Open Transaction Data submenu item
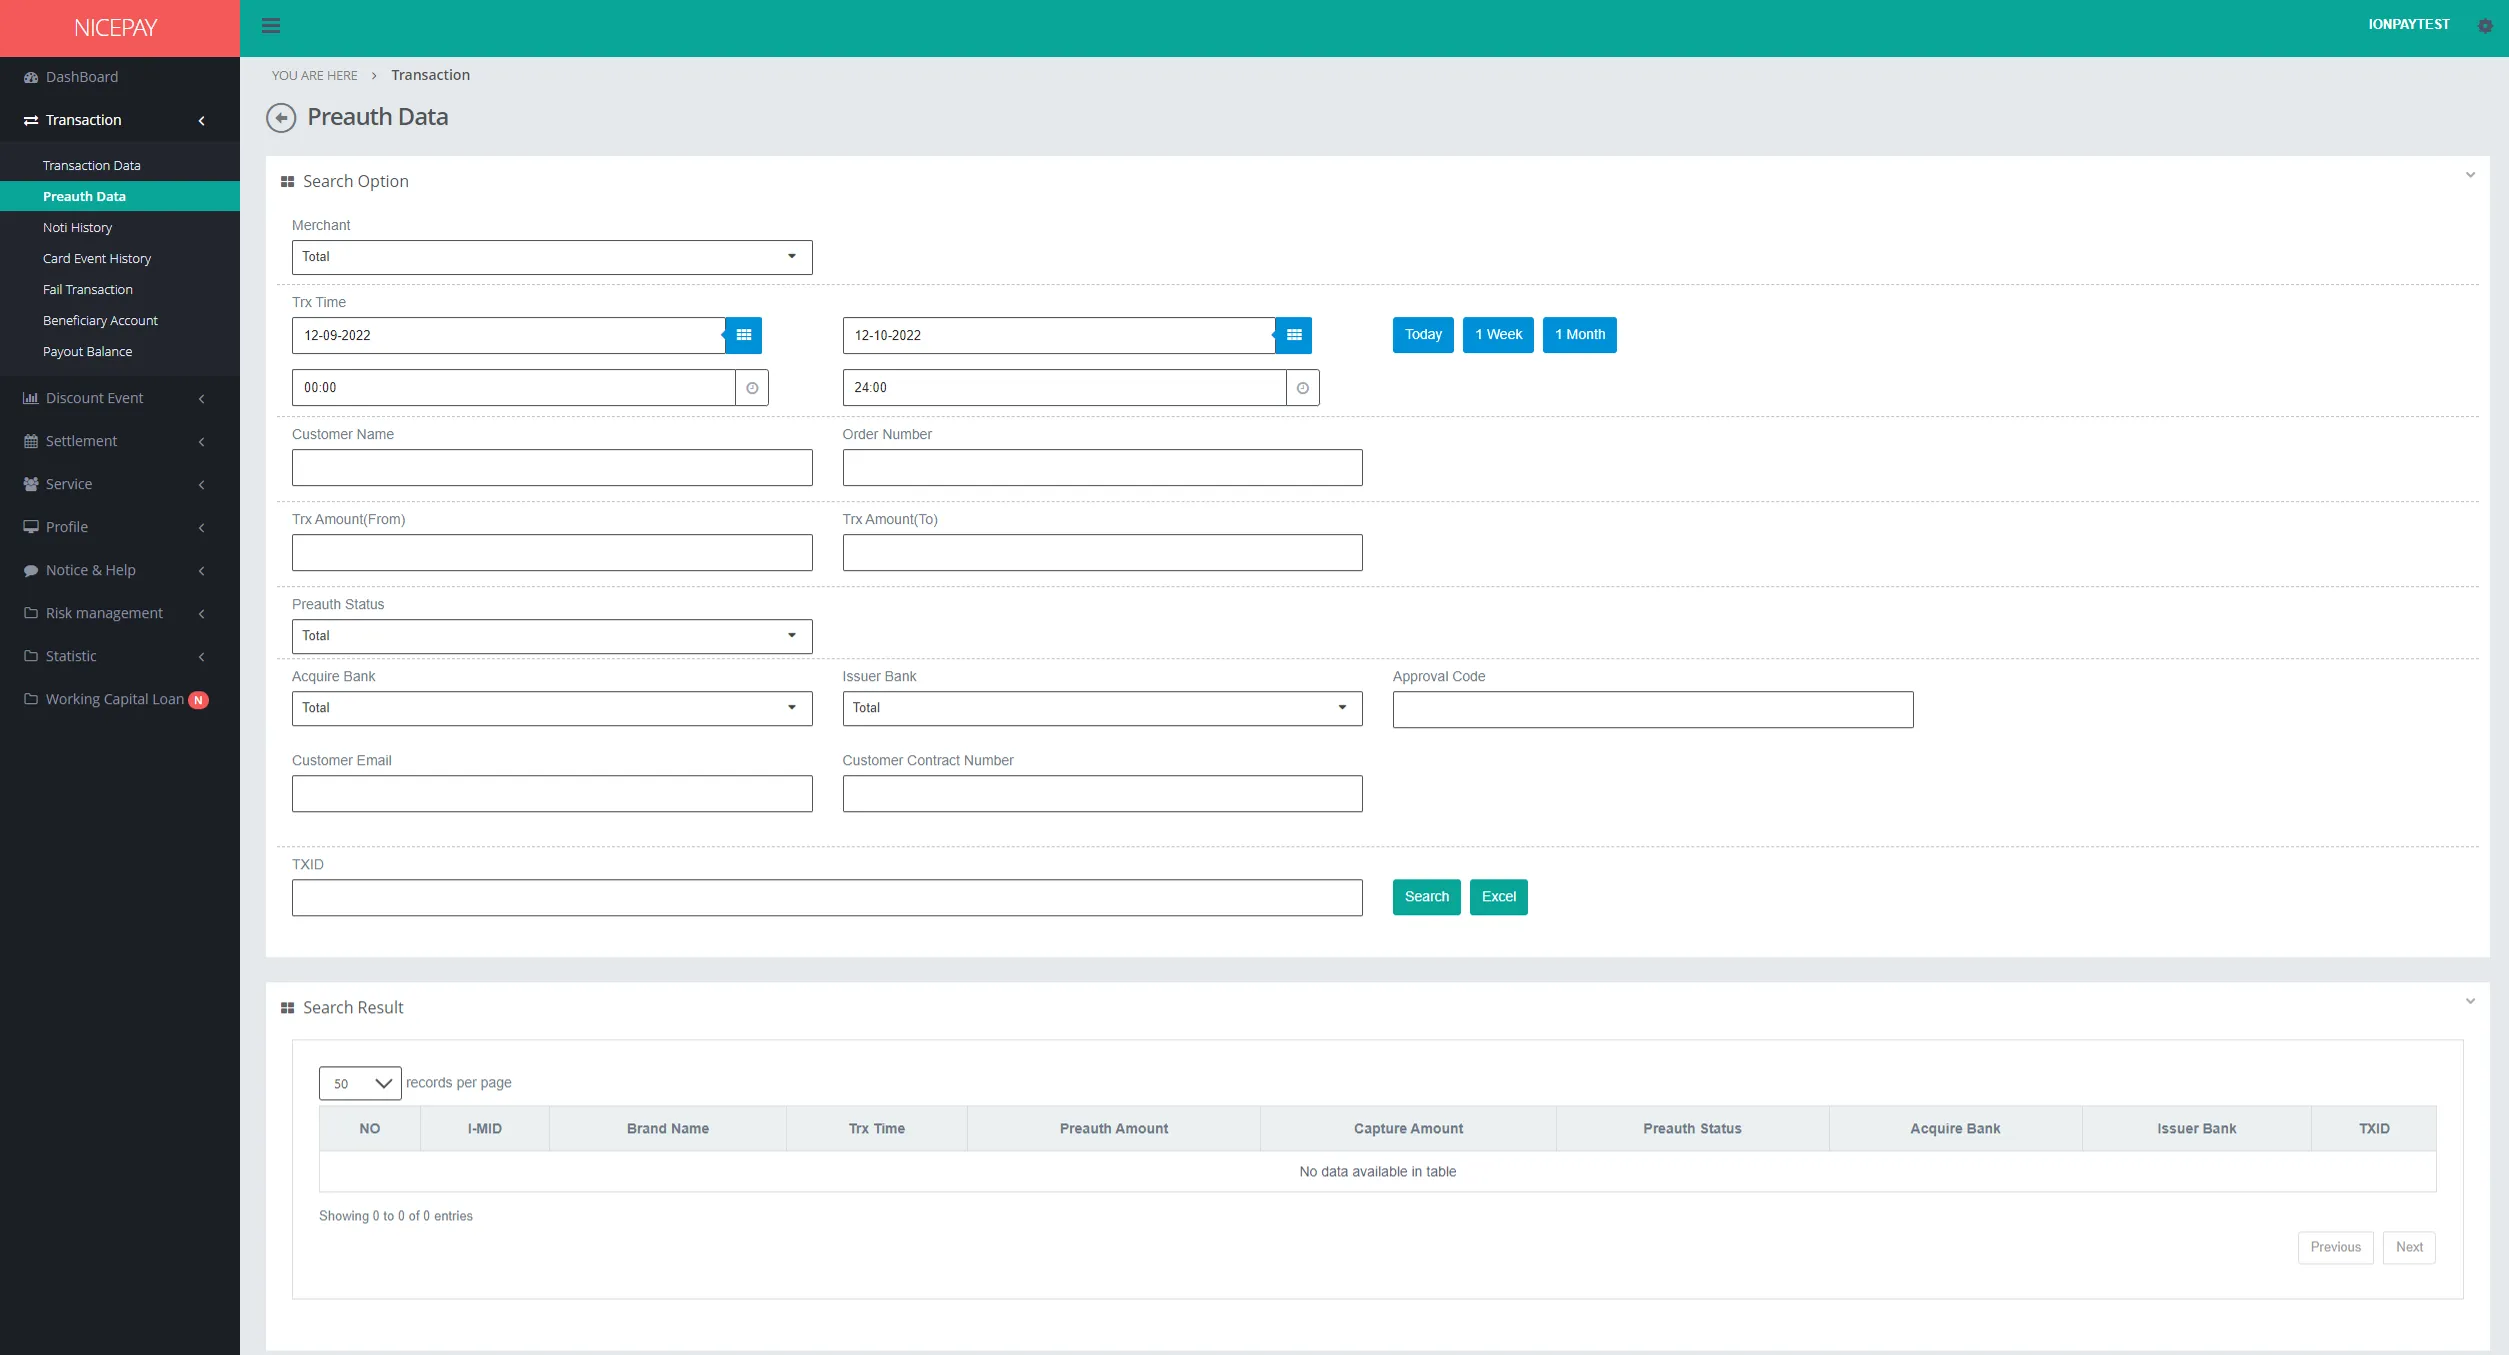This screenshot has height=1355, width=2509. coord(91,166)
